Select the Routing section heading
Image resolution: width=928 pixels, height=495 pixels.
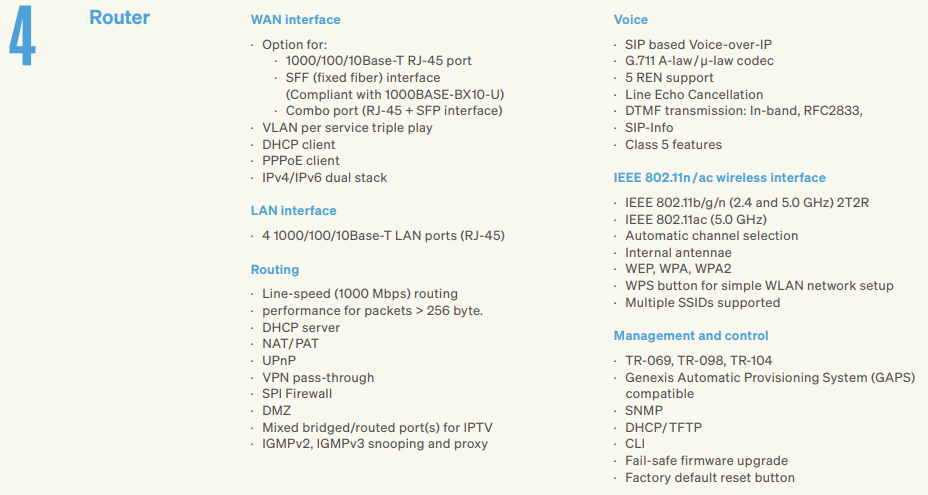(275, 270)
